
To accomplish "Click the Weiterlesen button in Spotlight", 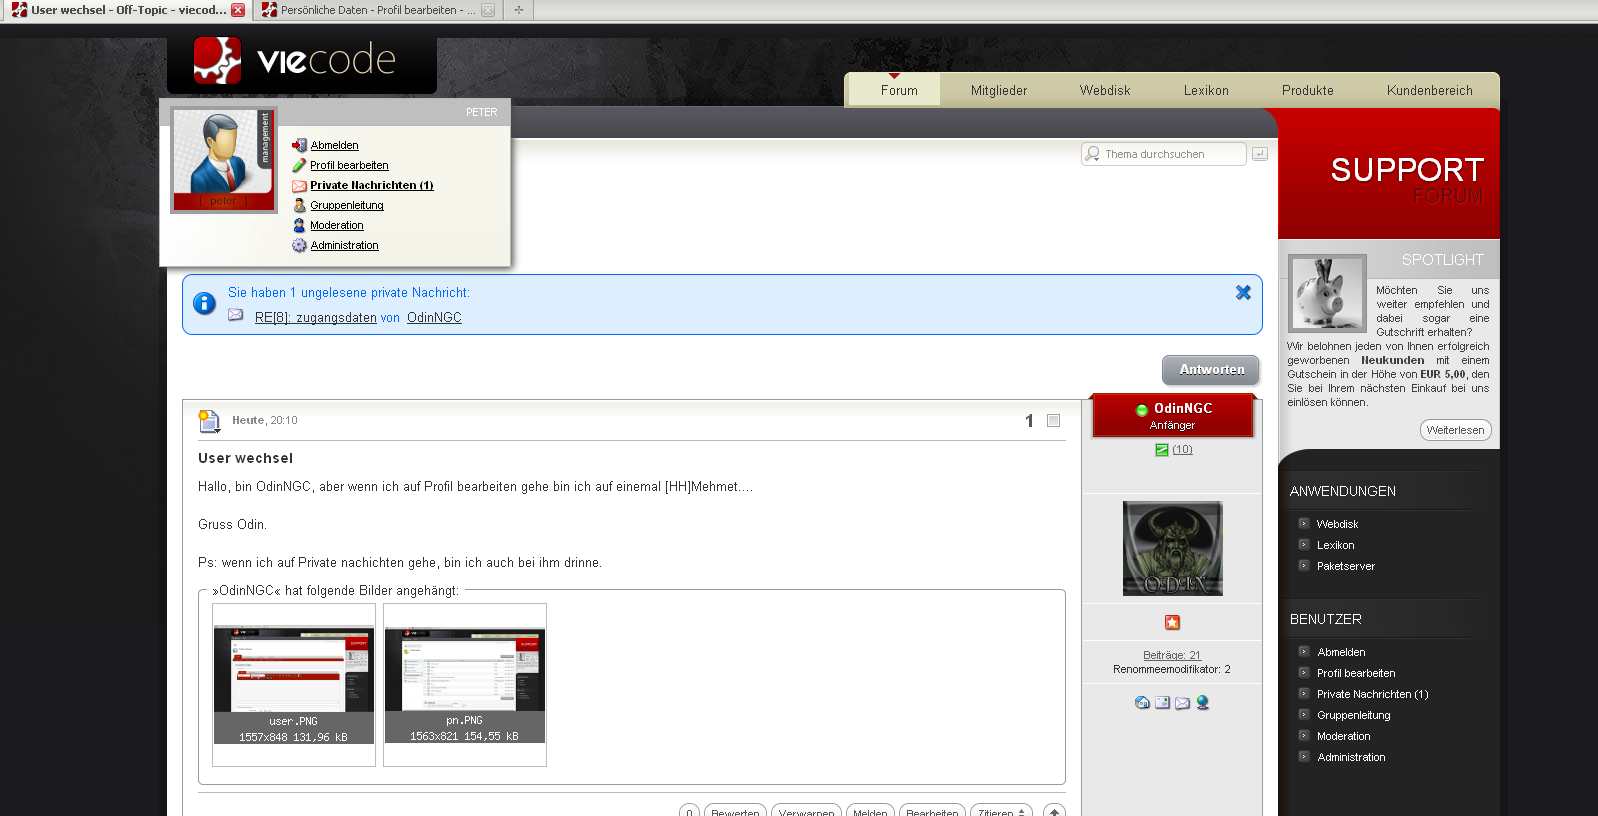I will pos(1455,430).
